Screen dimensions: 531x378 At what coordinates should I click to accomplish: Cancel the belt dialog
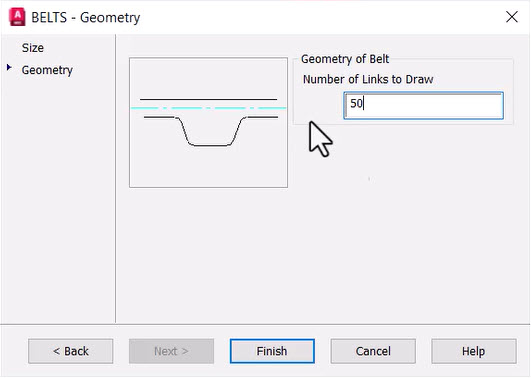373,351
